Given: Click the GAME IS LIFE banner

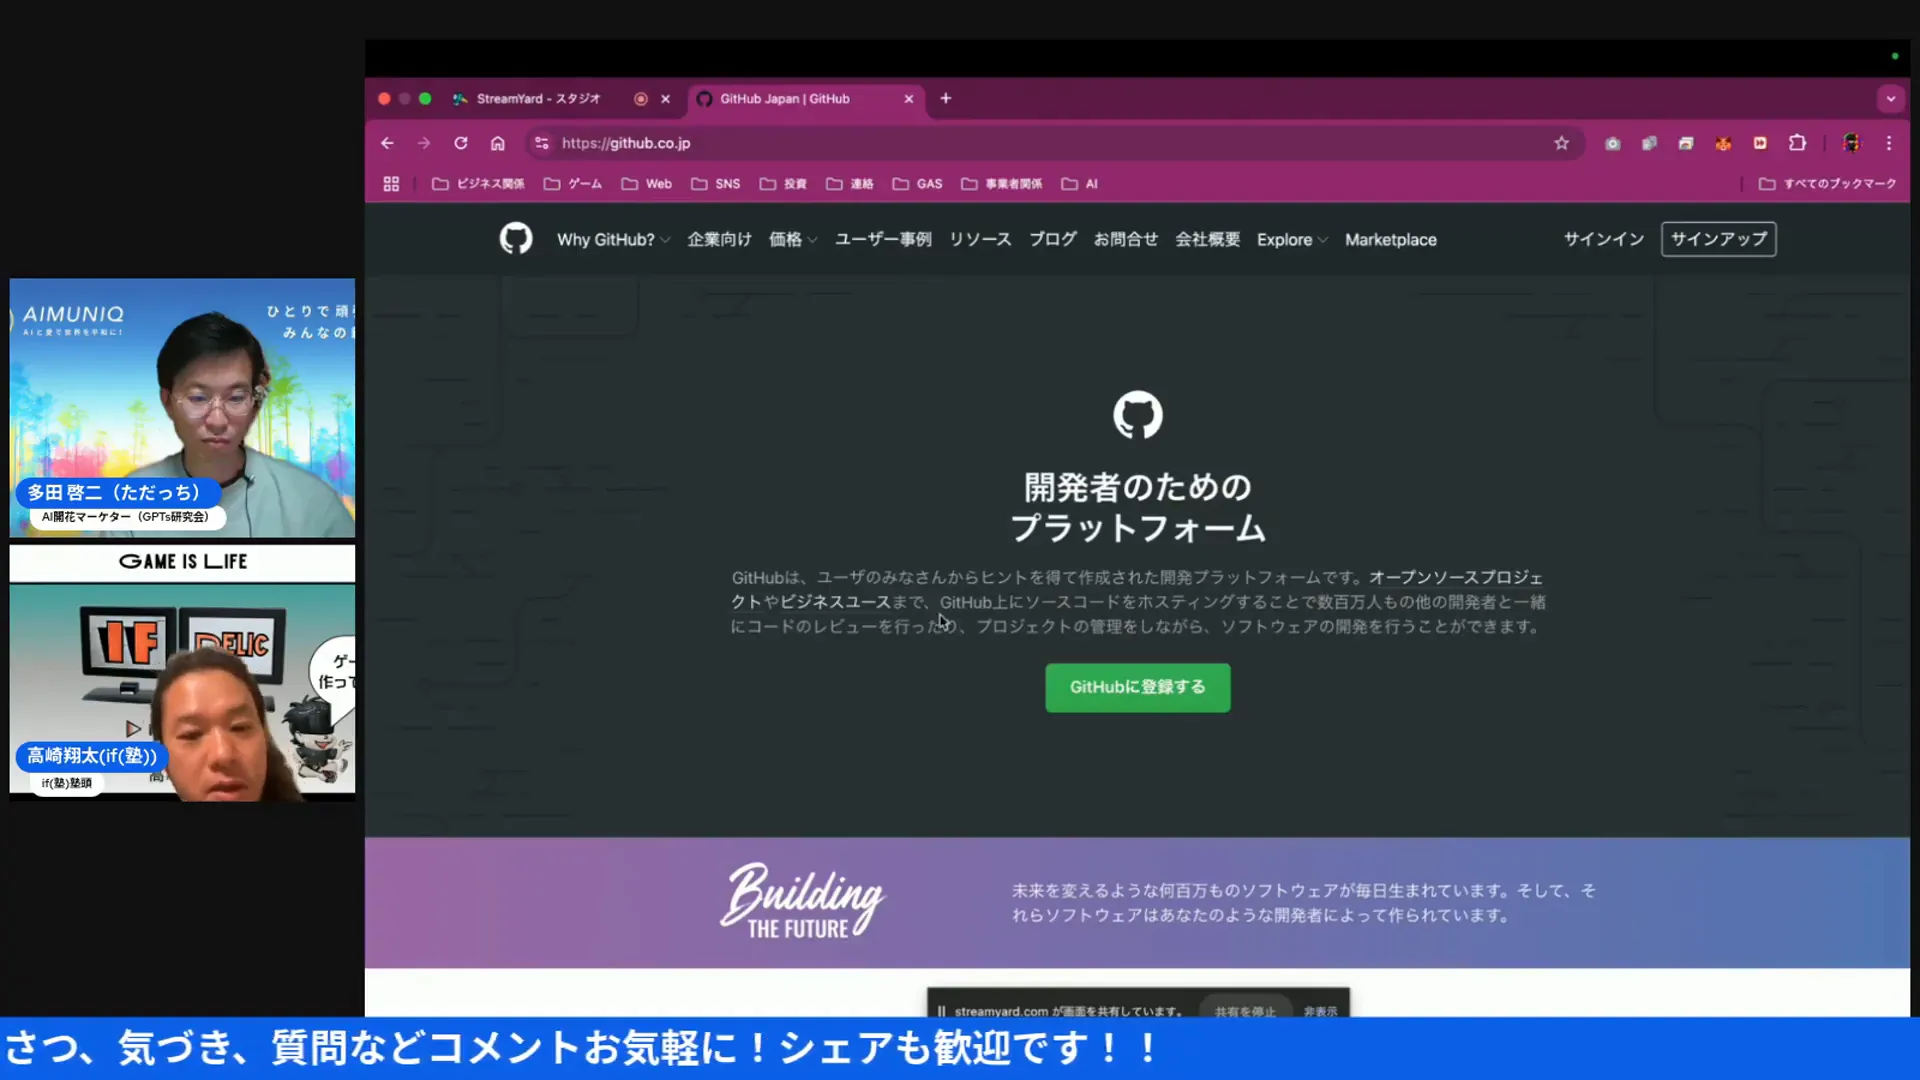Looking at the screenshot, I should pos(182,562).
